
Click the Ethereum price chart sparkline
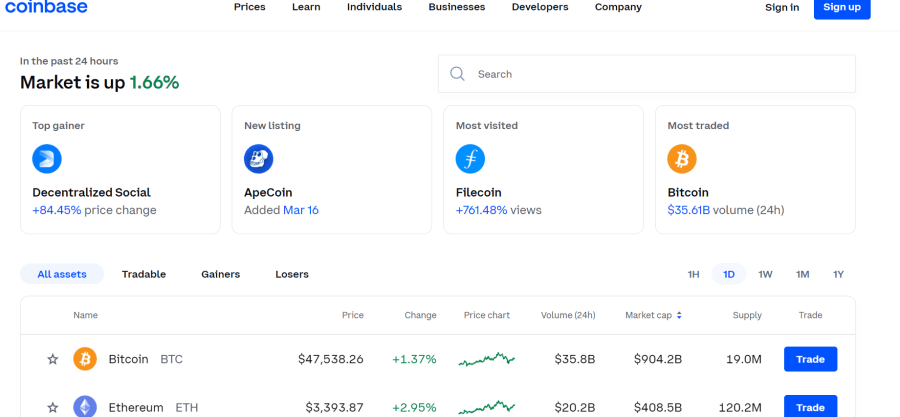[x=487, y=407]
